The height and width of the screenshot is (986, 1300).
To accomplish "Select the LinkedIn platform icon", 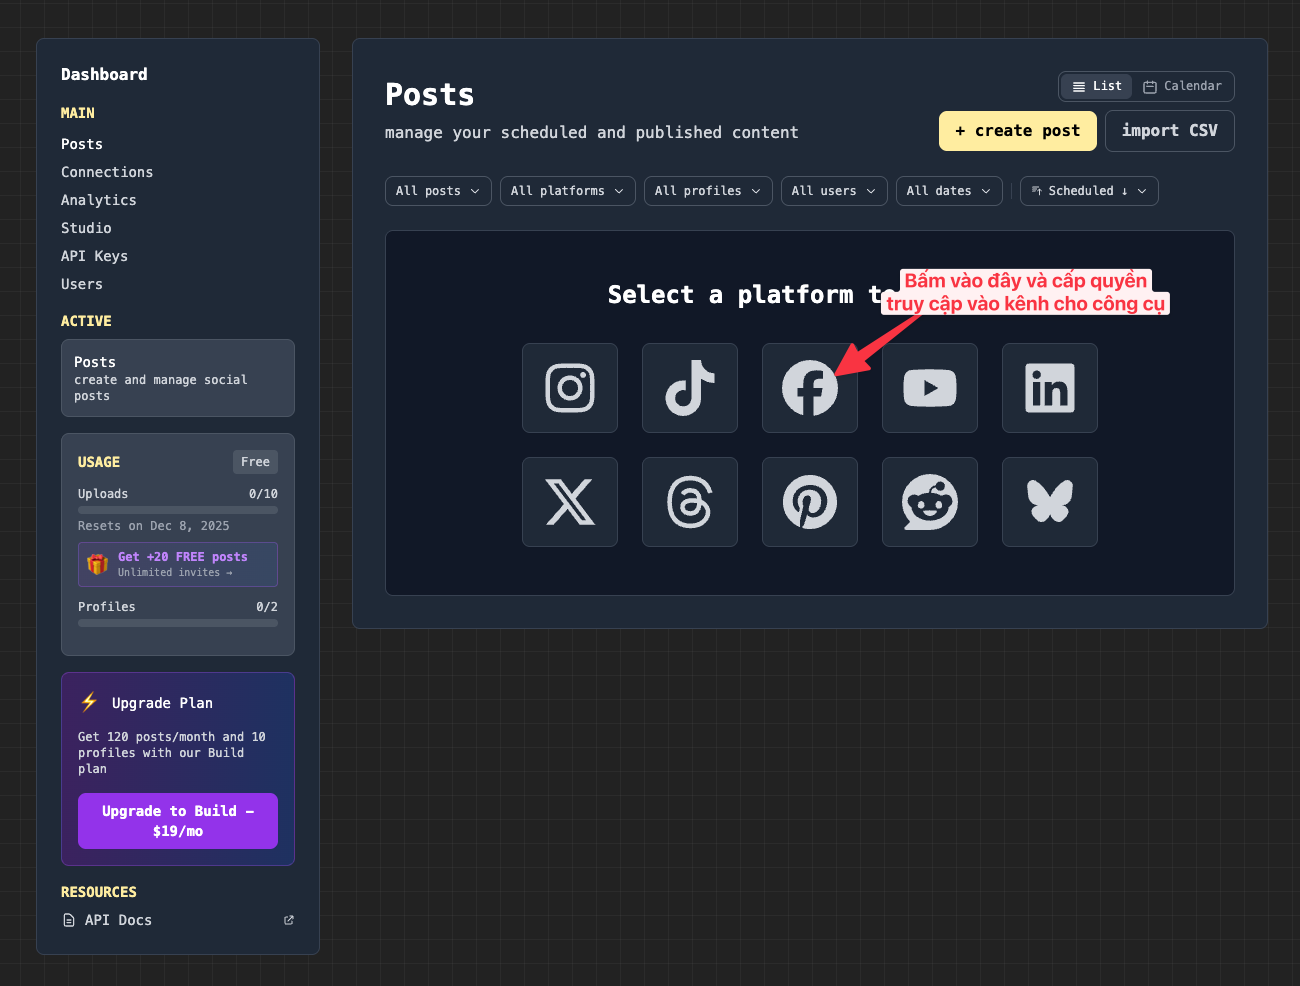I will [1050, 388].
